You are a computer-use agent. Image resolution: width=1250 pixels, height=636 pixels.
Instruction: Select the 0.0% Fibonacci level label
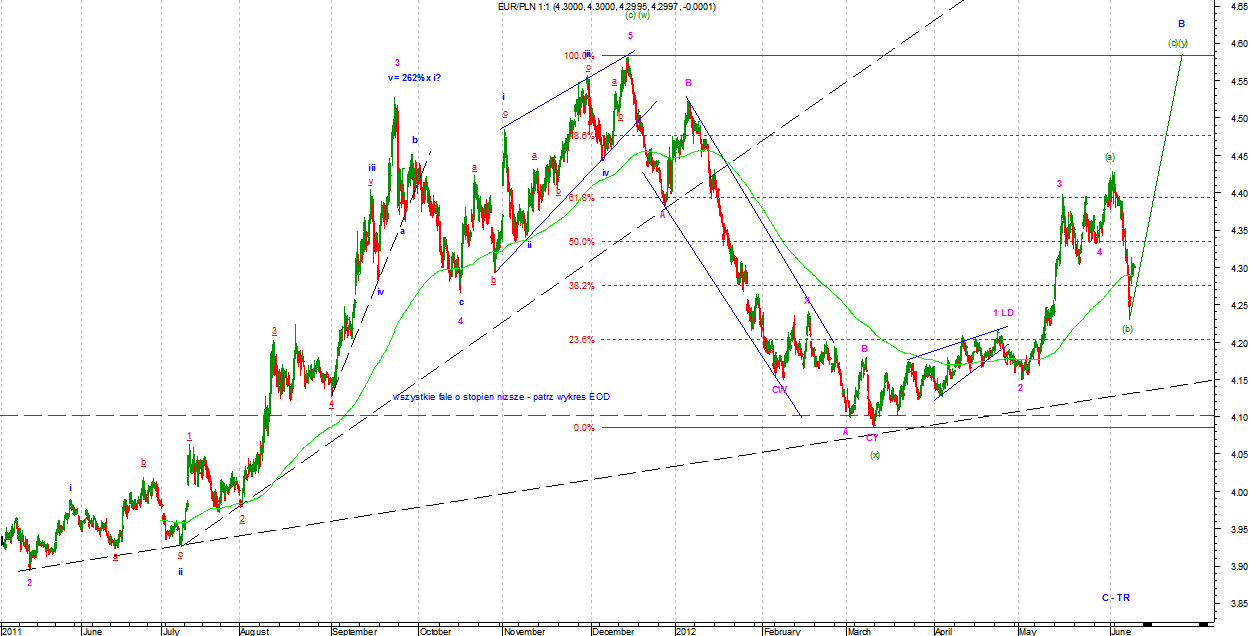coord(584,428)
